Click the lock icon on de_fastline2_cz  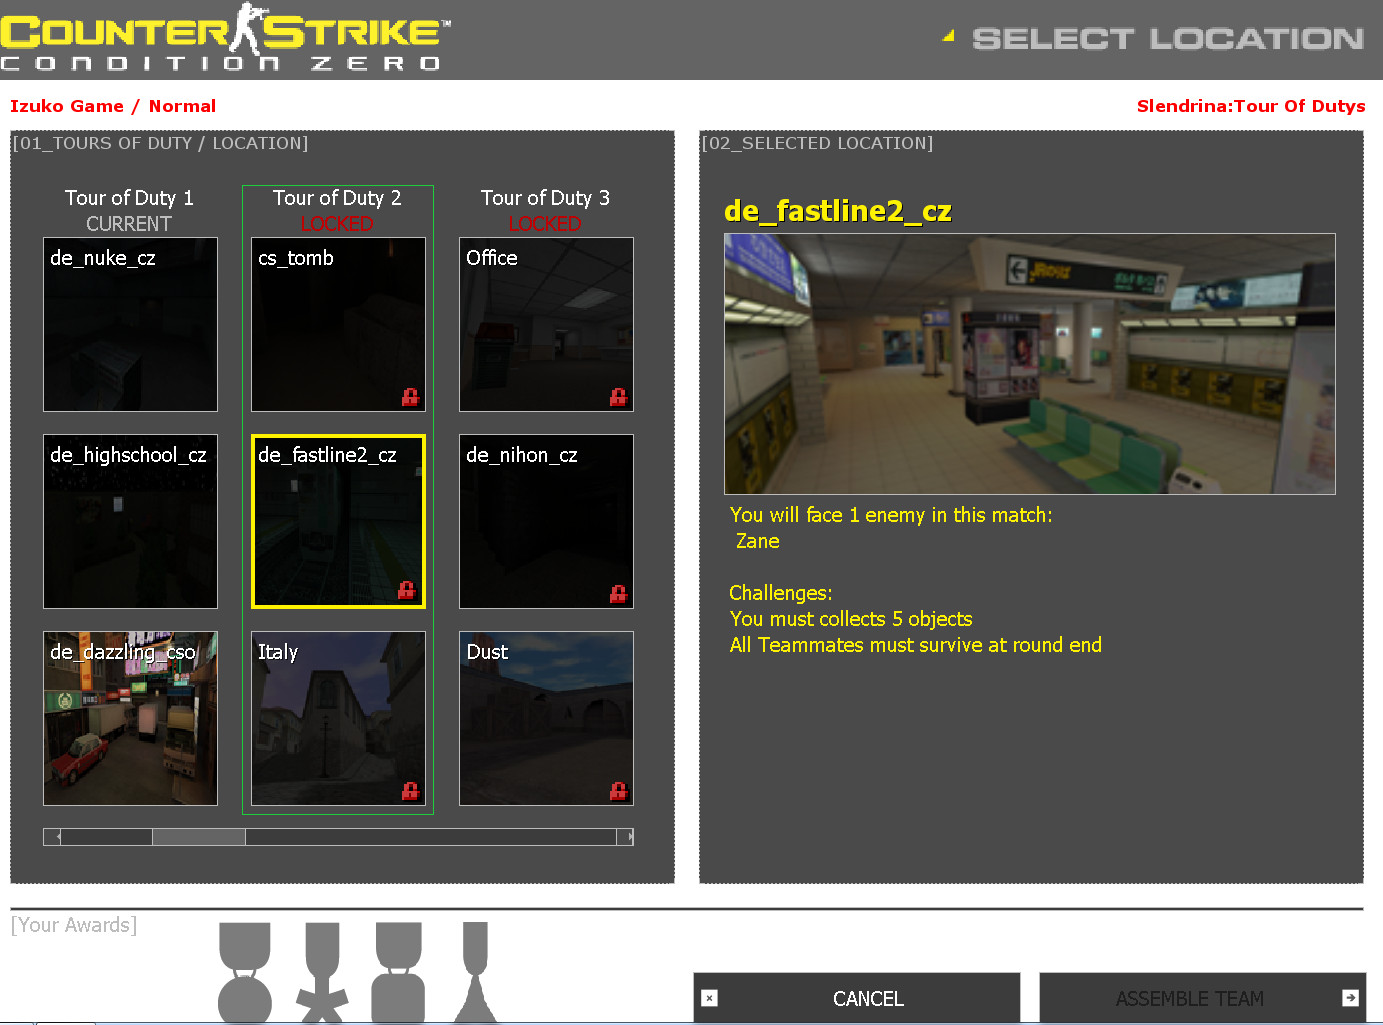pyautogui.click(x=406, y=590)
